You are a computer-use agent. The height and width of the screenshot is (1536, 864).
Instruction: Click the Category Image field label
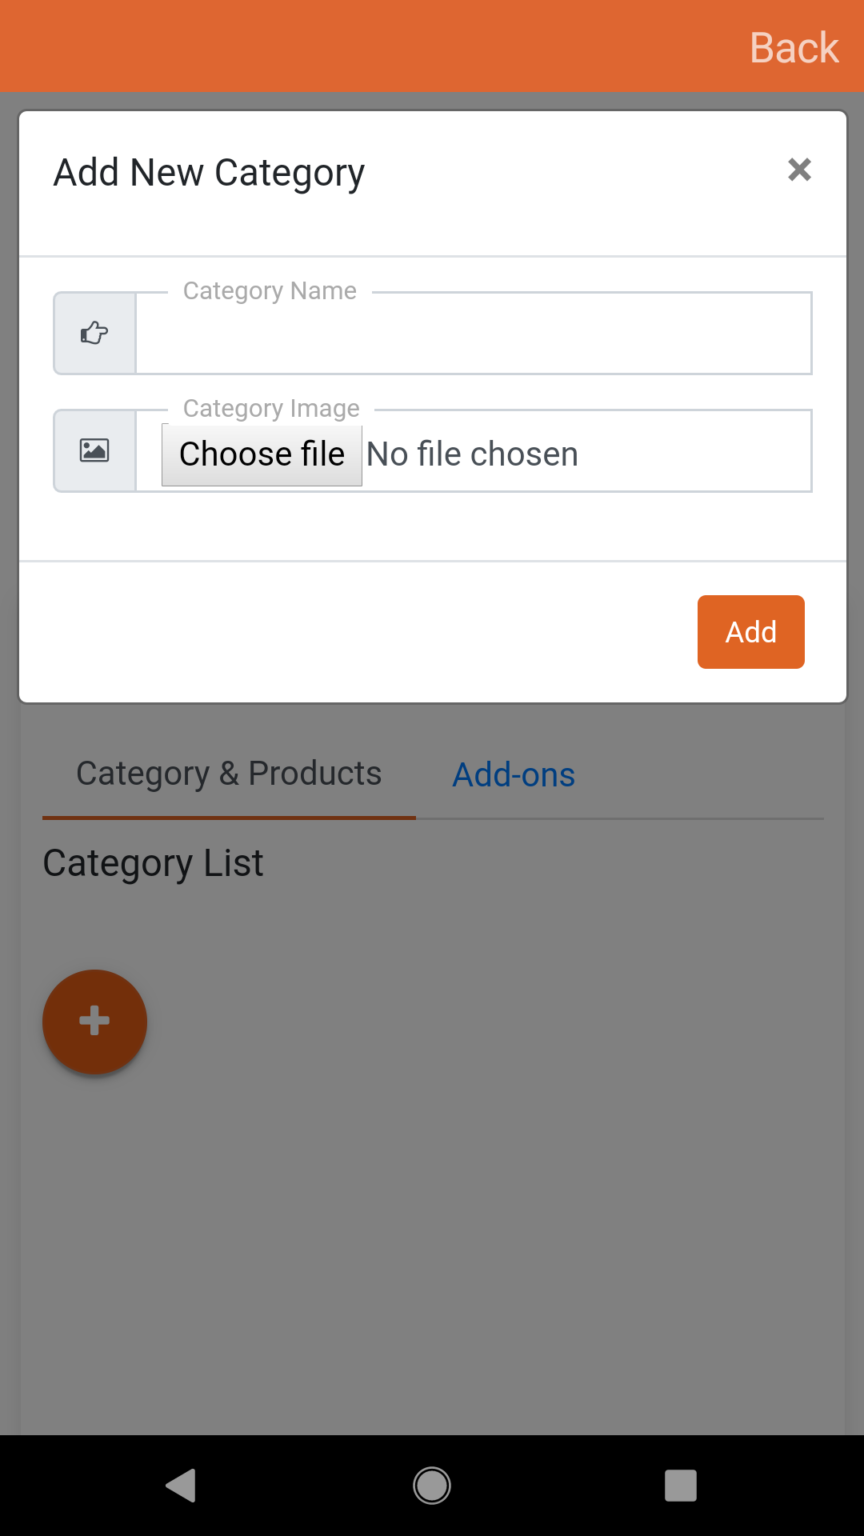pyautogui.click(x=271, y=408)
